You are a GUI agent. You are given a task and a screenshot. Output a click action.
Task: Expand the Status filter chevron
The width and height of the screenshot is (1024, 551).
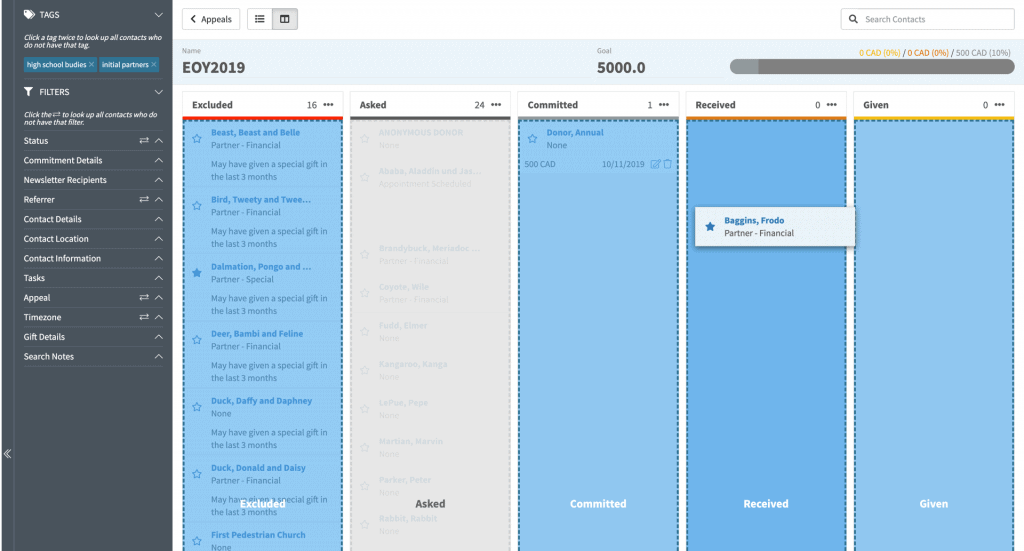click(x=159, y=140)
